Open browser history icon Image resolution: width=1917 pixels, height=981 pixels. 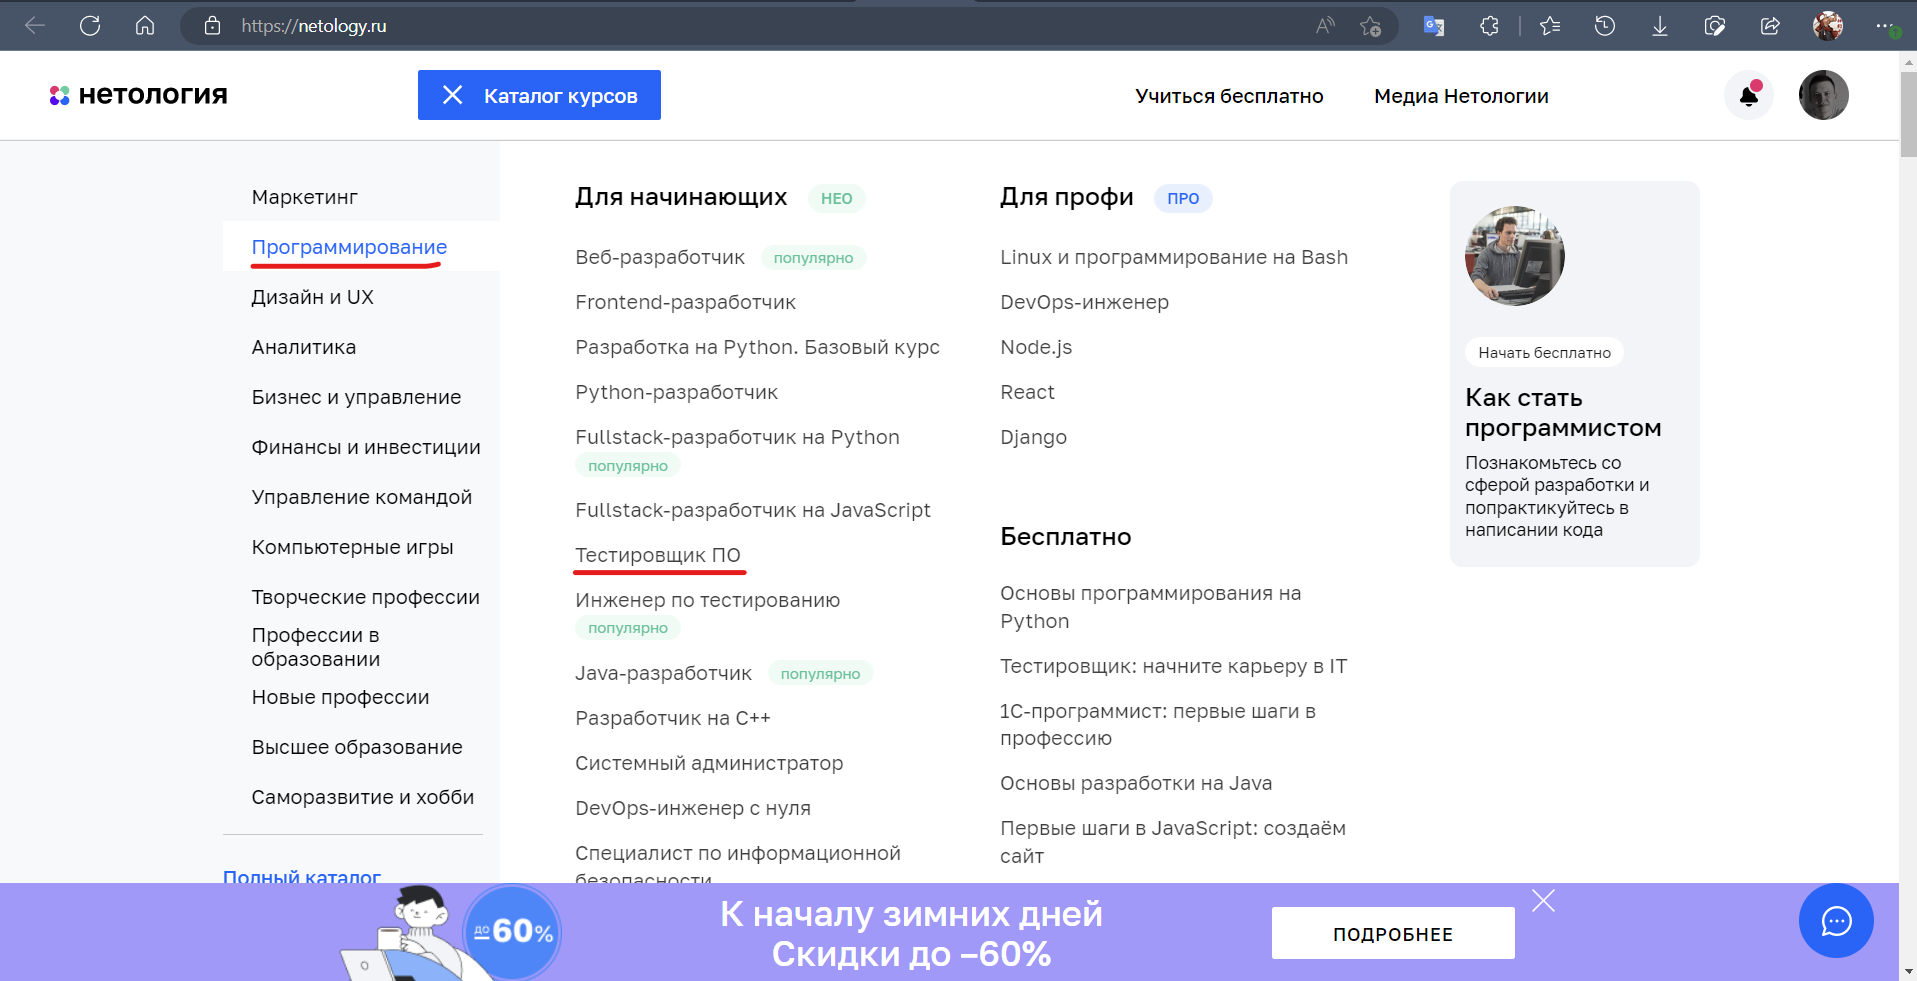[x=1605, y=26]
